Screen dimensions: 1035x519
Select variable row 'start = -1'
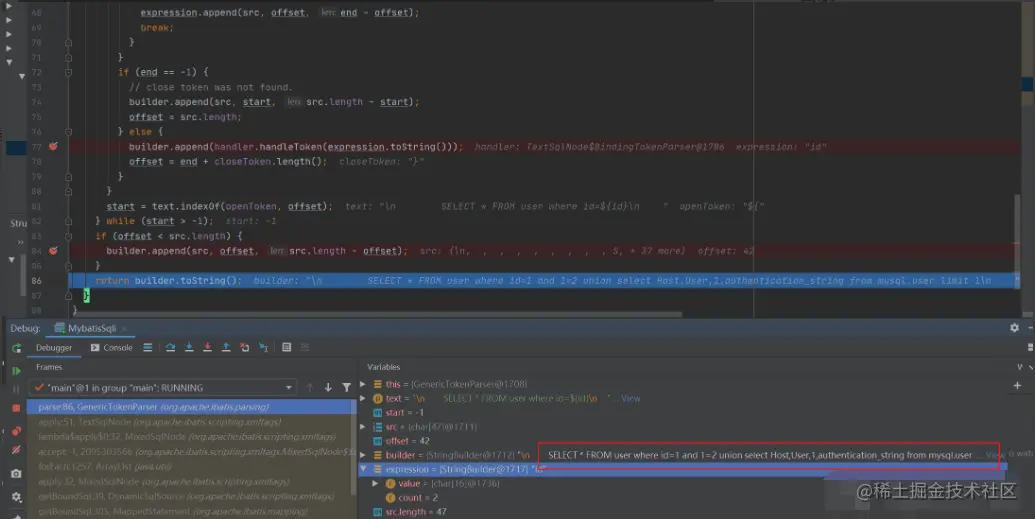point(683,413)
